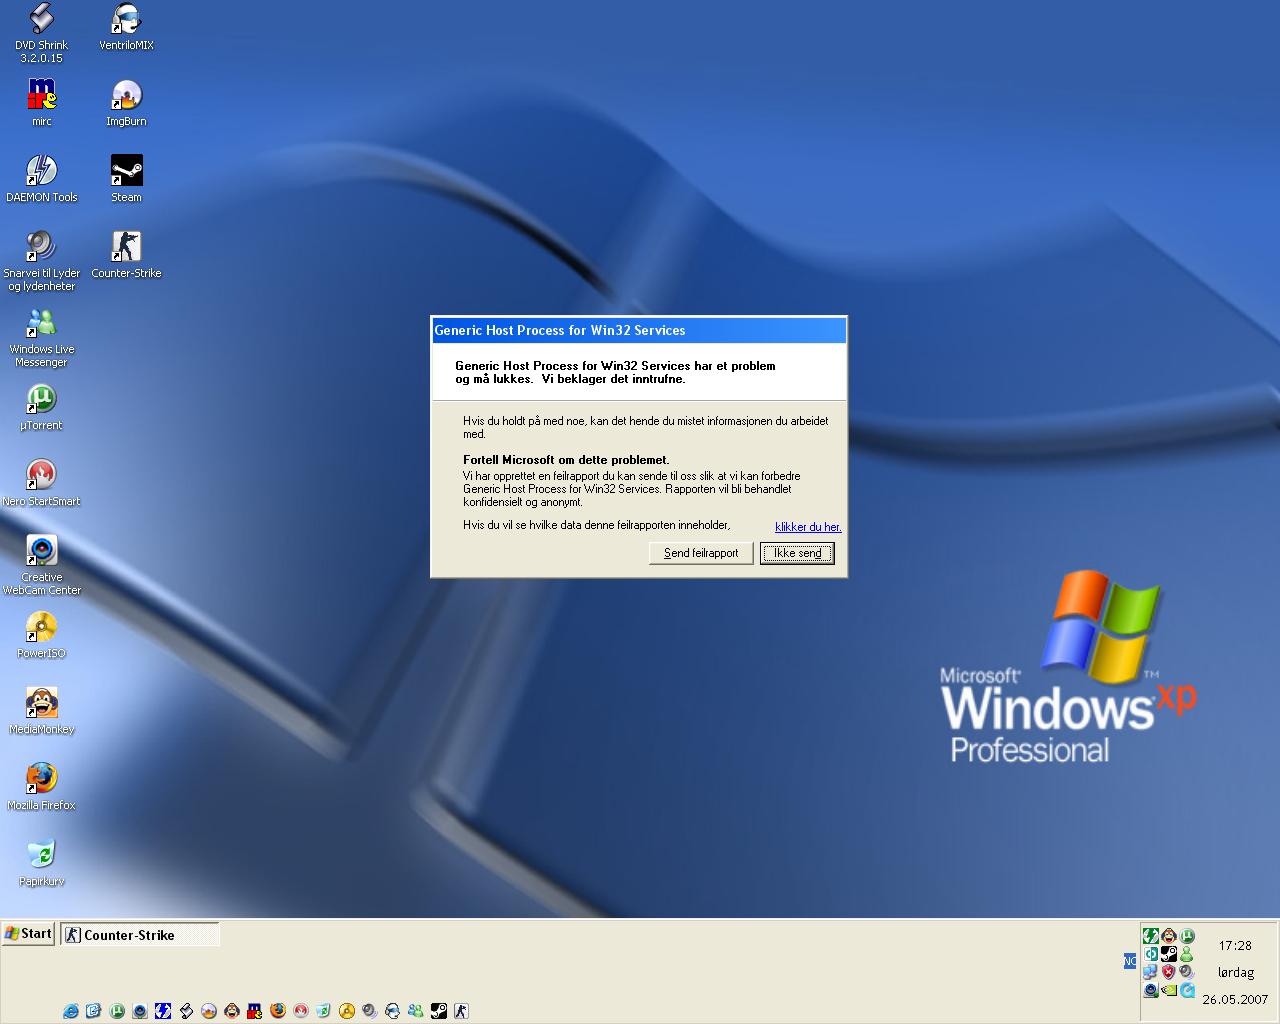
Task: Select the Papirkurv recycle bin icon
Action: (41, 855)
